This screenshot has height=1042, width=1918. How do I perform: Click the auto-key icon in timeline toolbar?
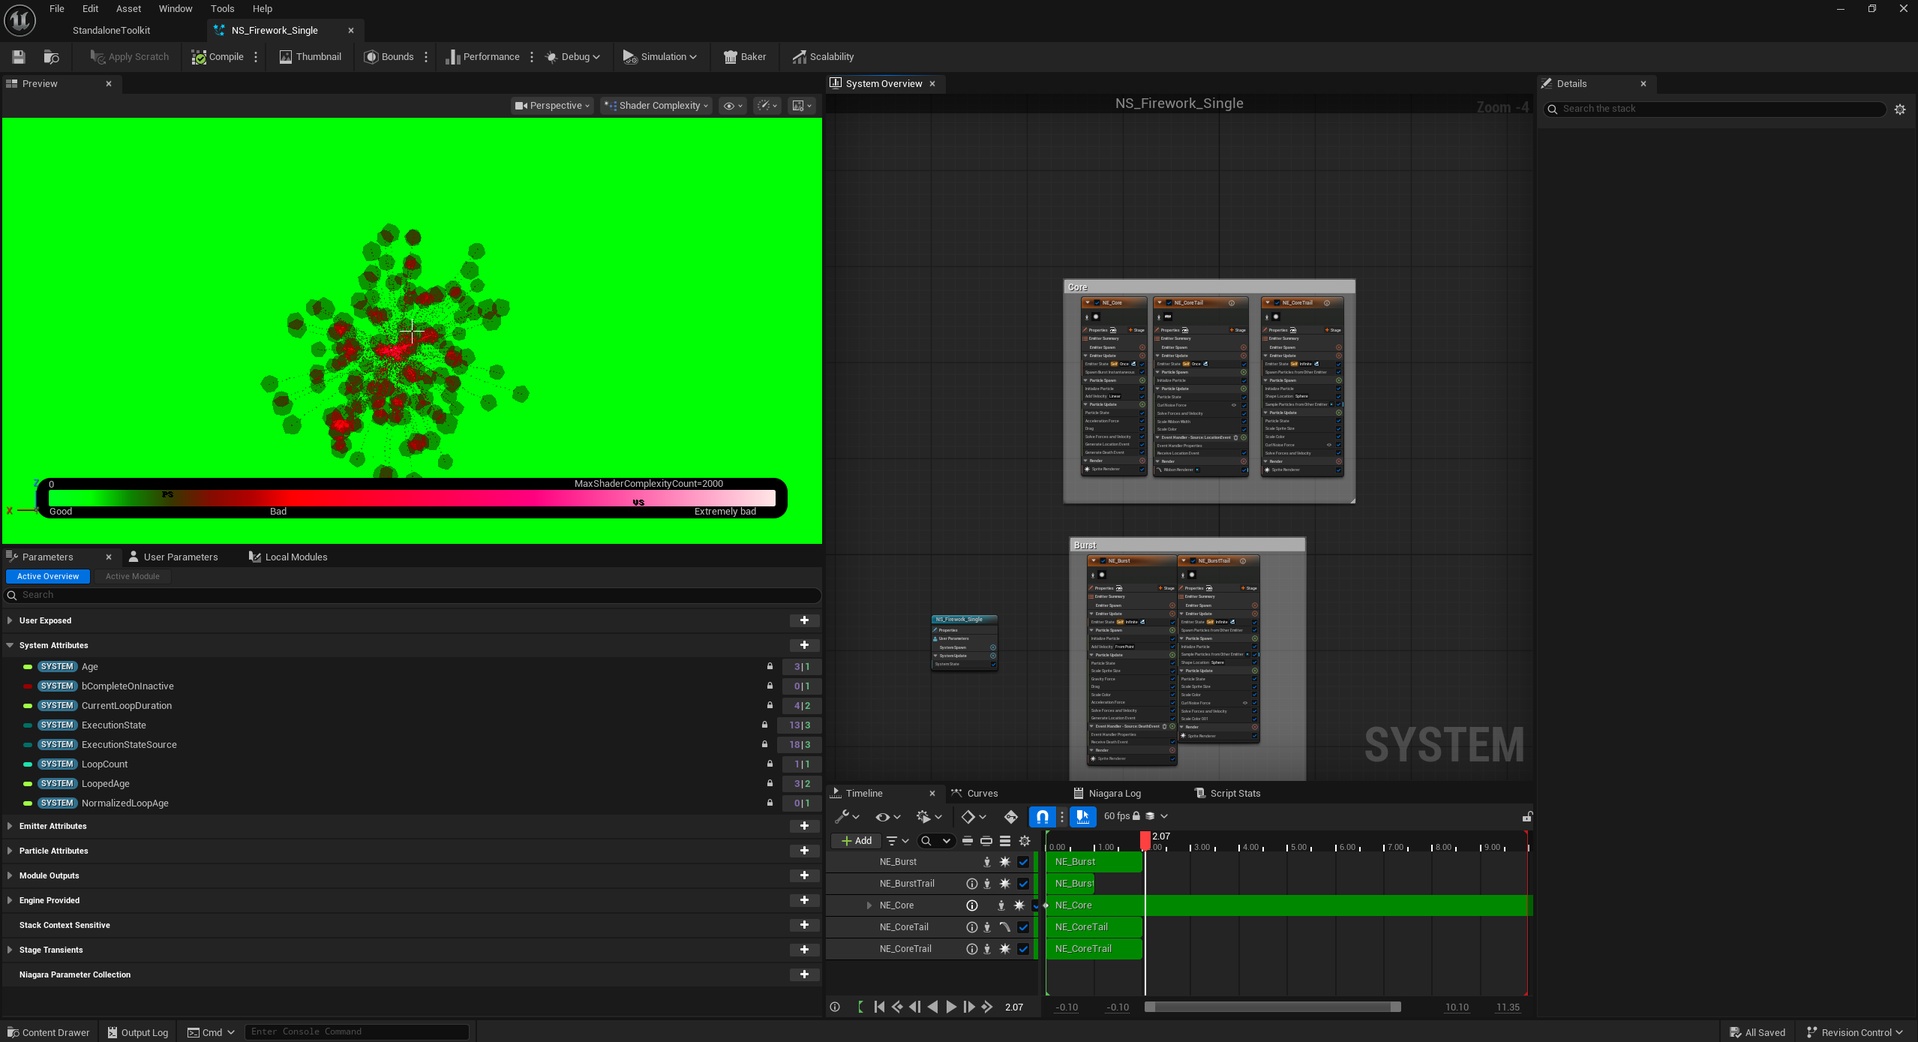pos(1011,817)
